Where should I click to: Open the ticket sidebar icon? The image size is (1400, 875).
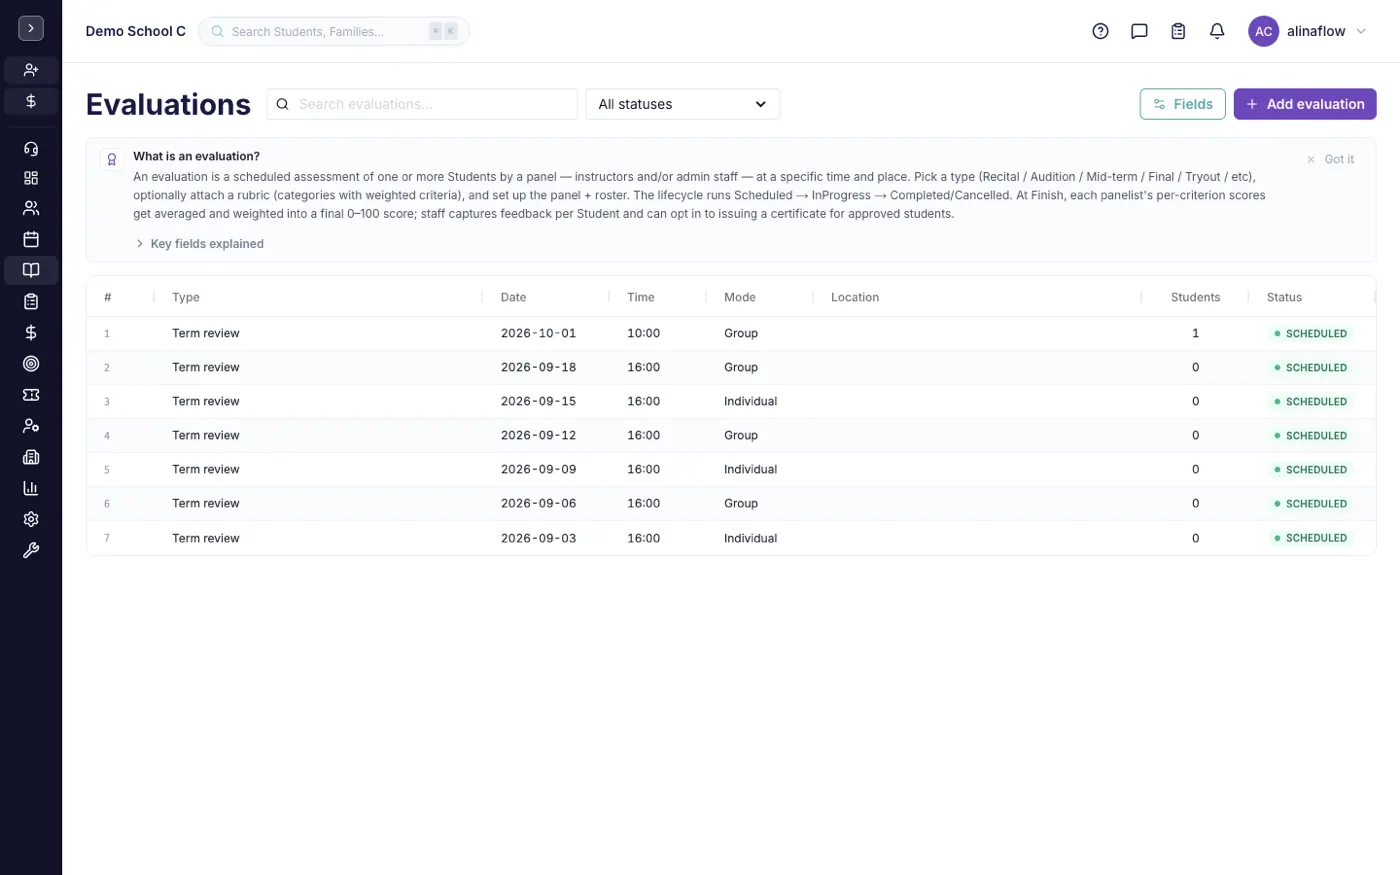coord(31,395)
